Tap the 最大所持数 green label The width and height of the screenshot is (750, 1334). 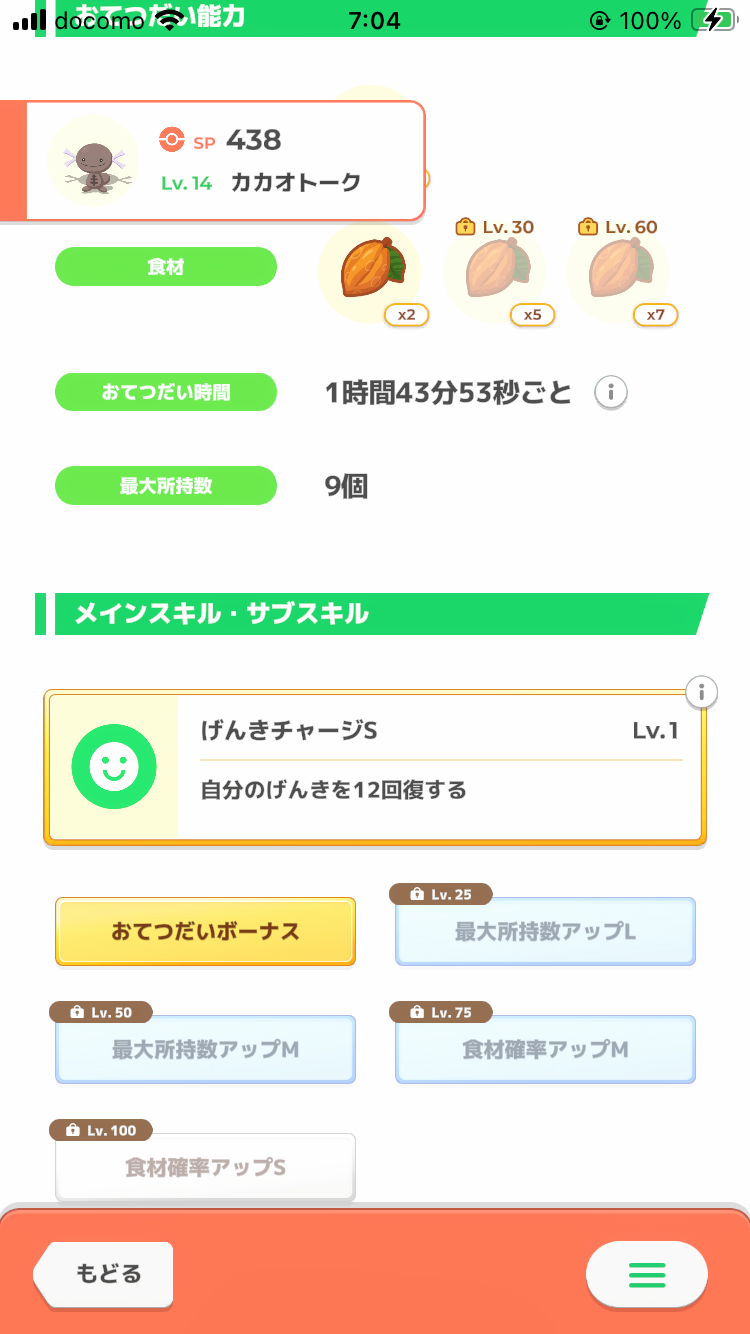click(165, 486)
